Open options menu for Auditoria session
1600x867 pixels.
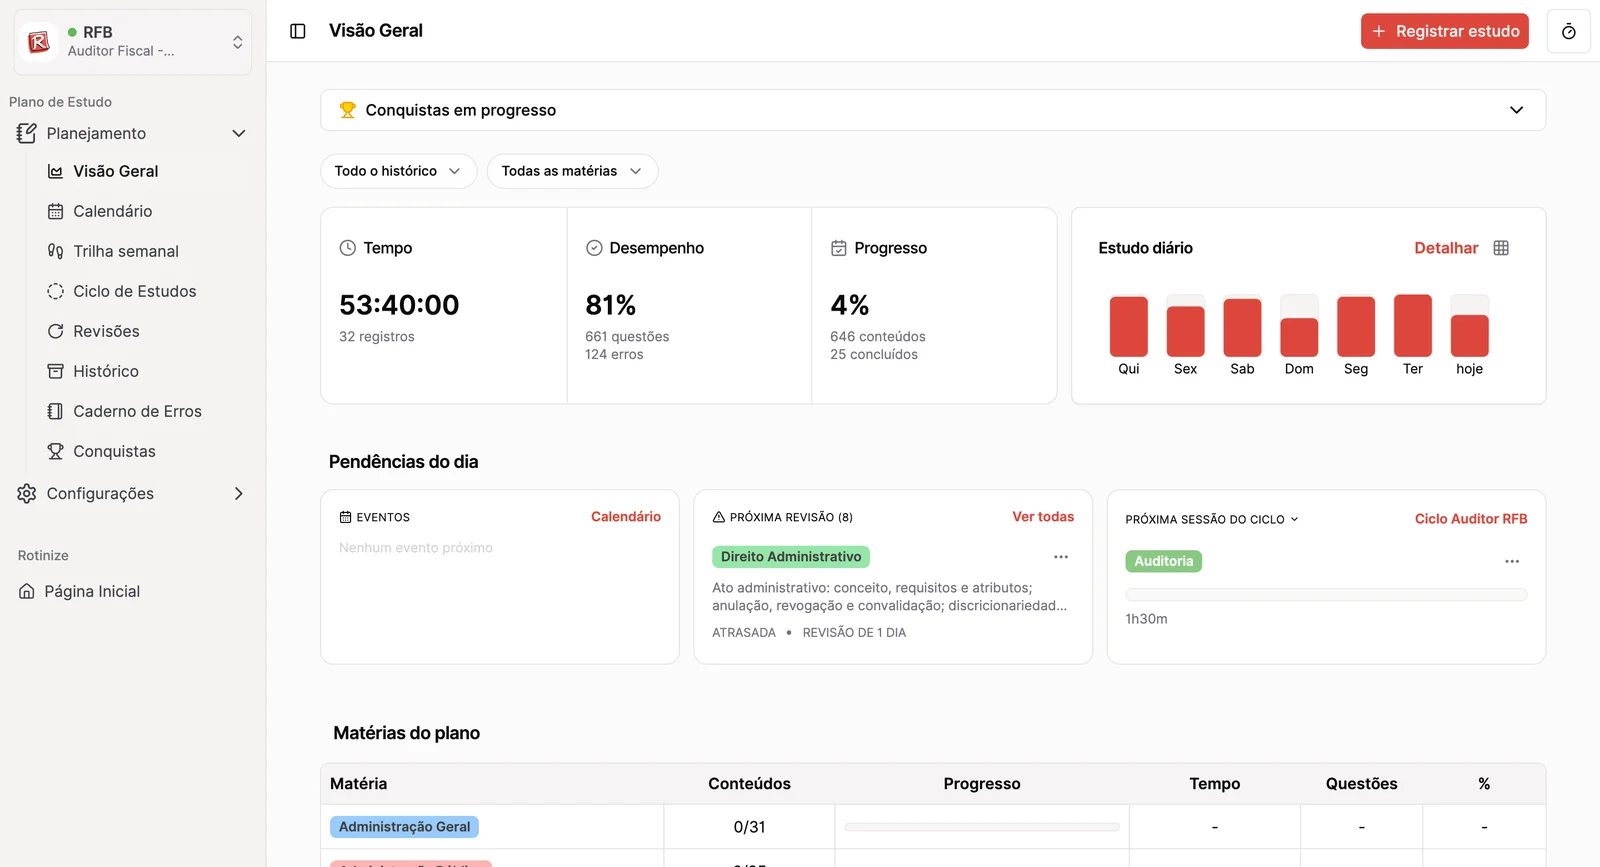[1512, 561]
